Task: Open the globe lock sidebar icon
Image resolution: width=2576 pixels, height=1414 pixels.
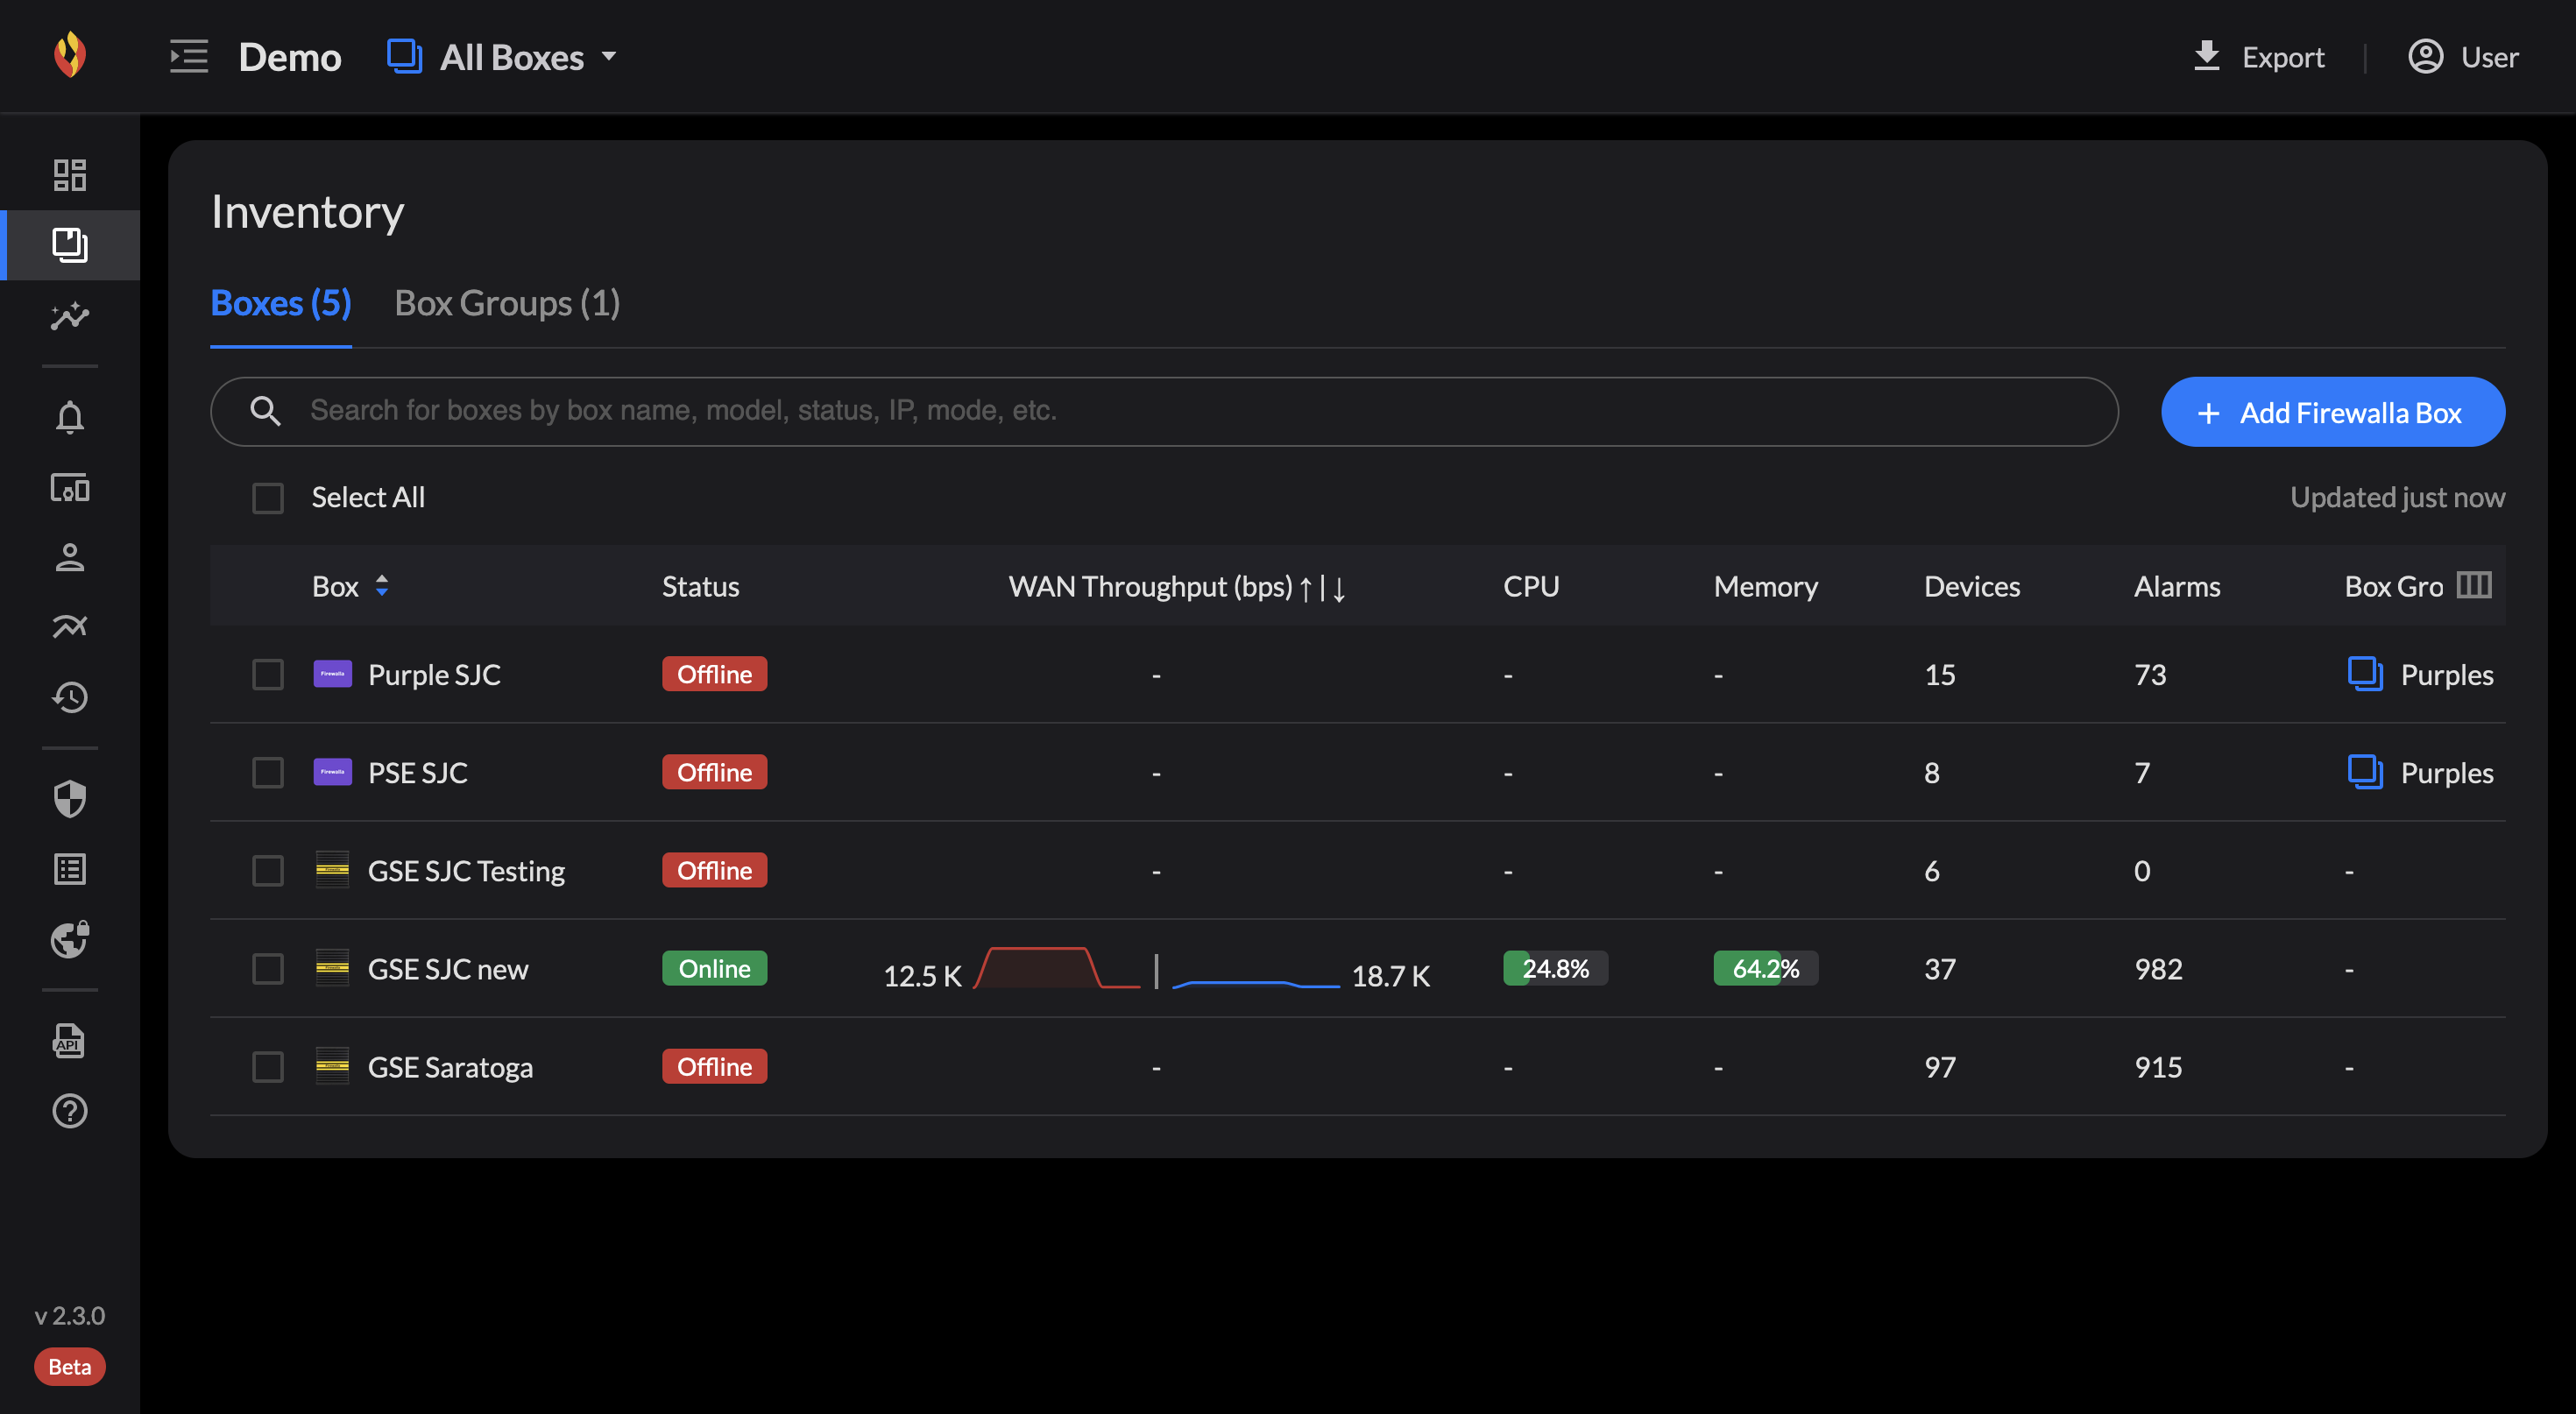Action: click(70, 939)
